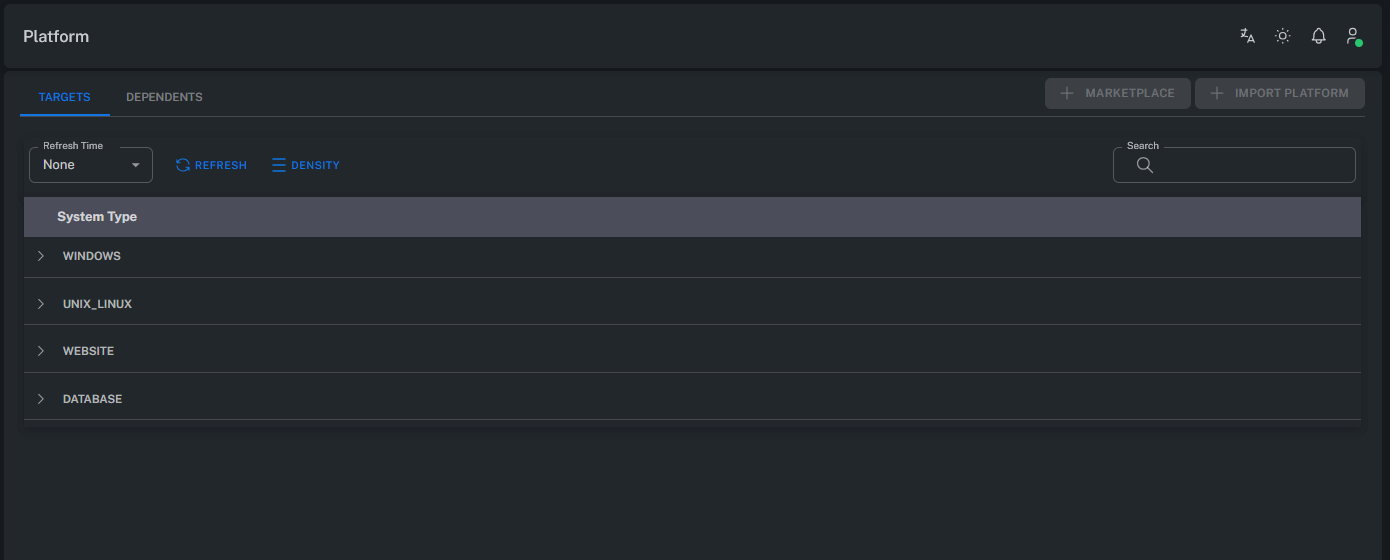The width and height of the screenshot is (1390, 560).
Task: Click the magnifier search icon
Action: point(1145,166)
